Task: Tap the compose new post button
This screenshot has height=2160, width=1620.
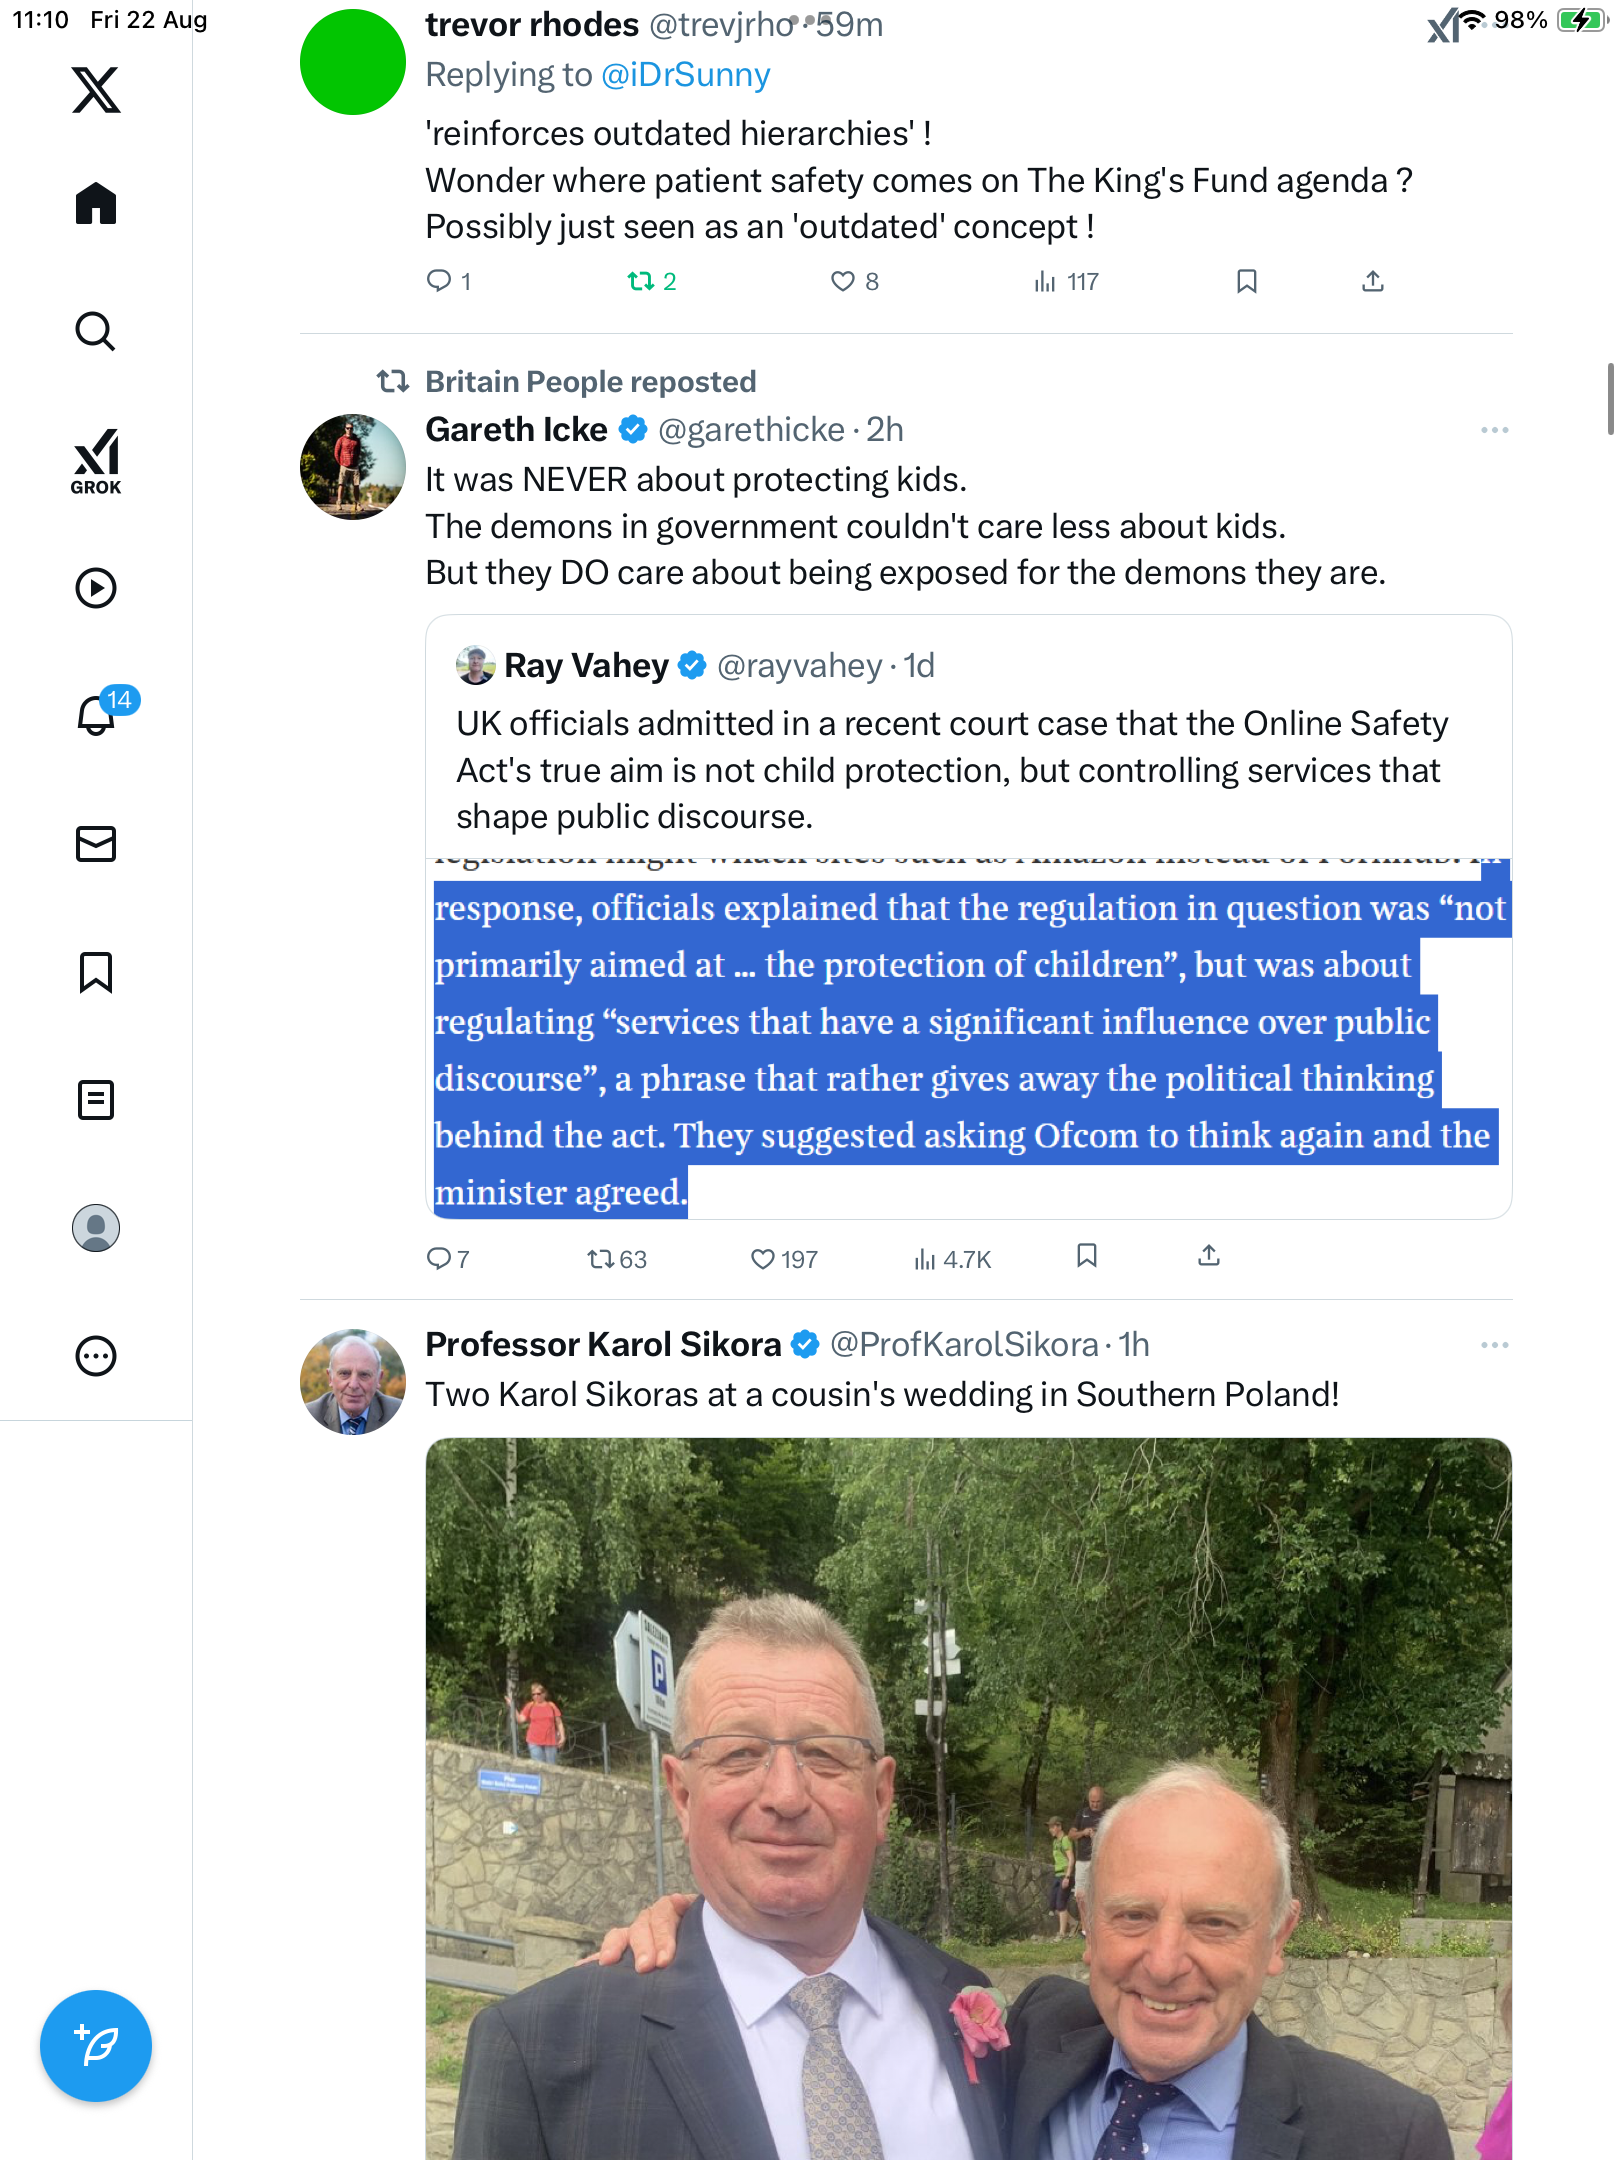Action: point(96,2045)
